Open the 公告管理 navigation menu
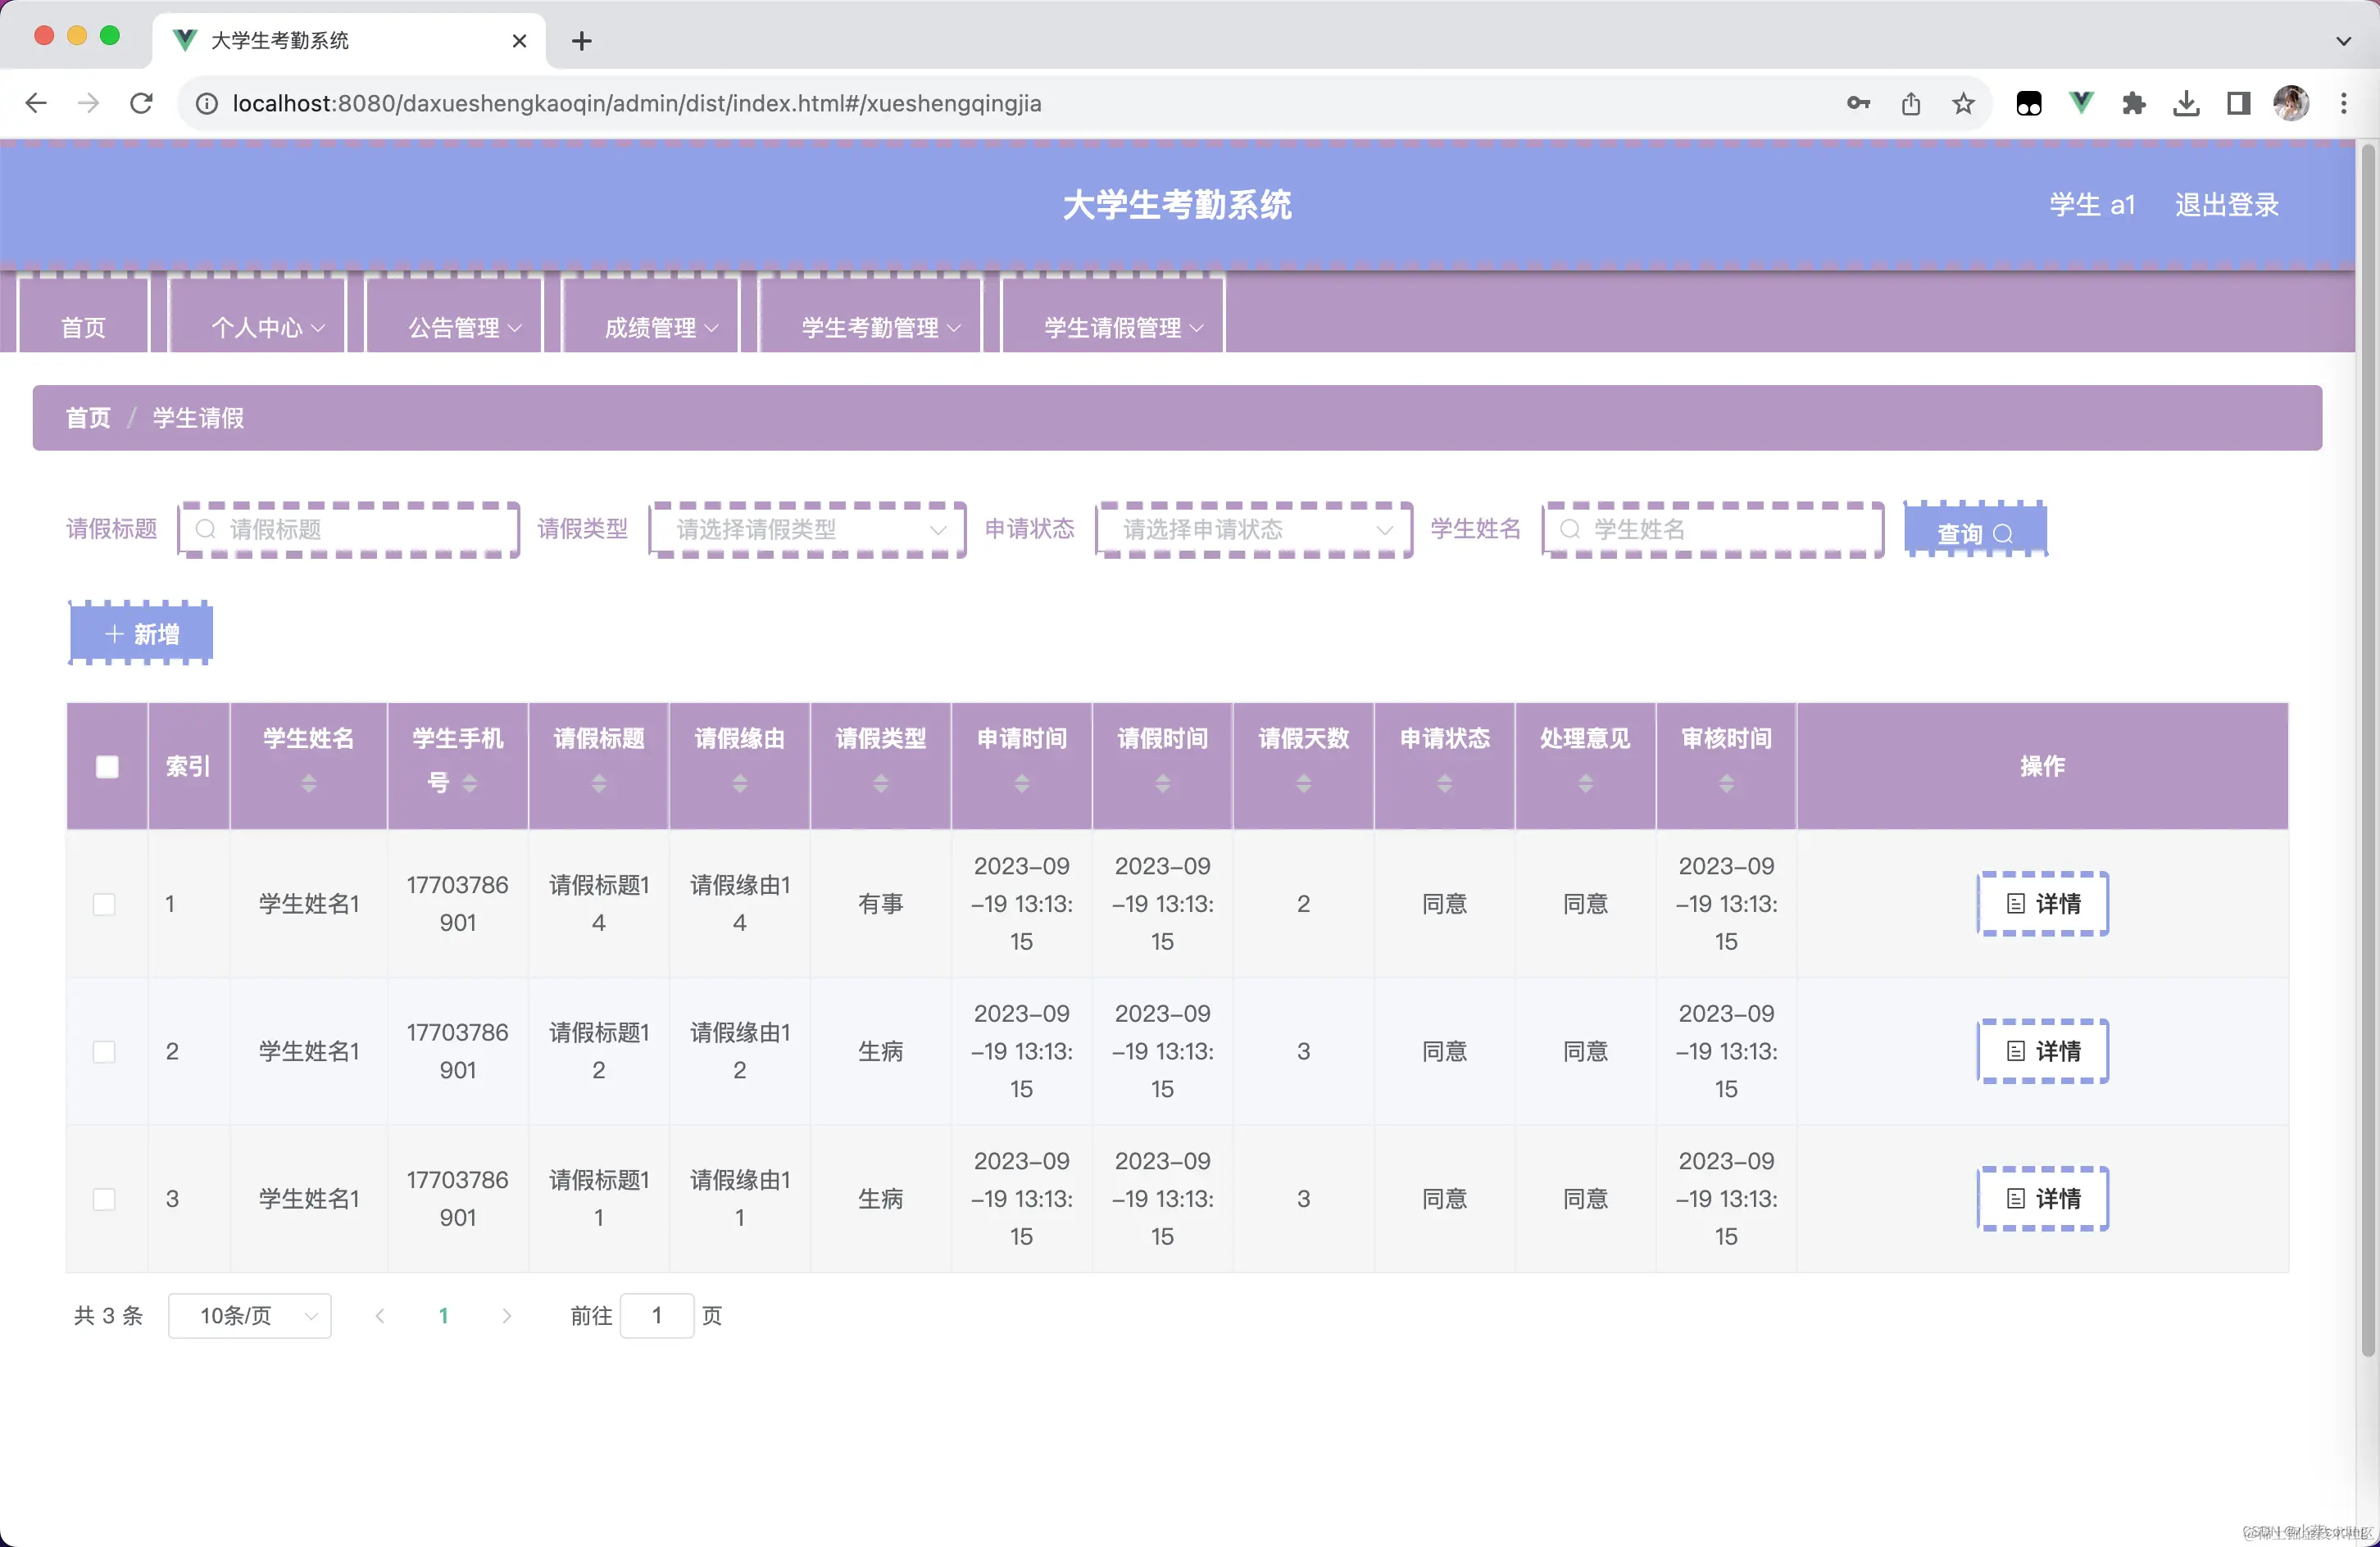The width and height of the screenshot is (2380, 1547). (x=455, y=327)
